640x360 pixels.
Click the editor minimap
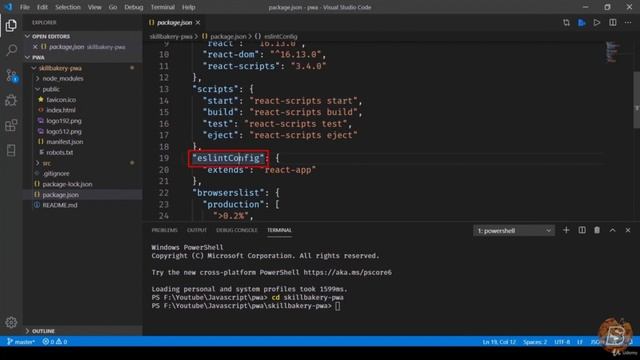coord(612,52)
